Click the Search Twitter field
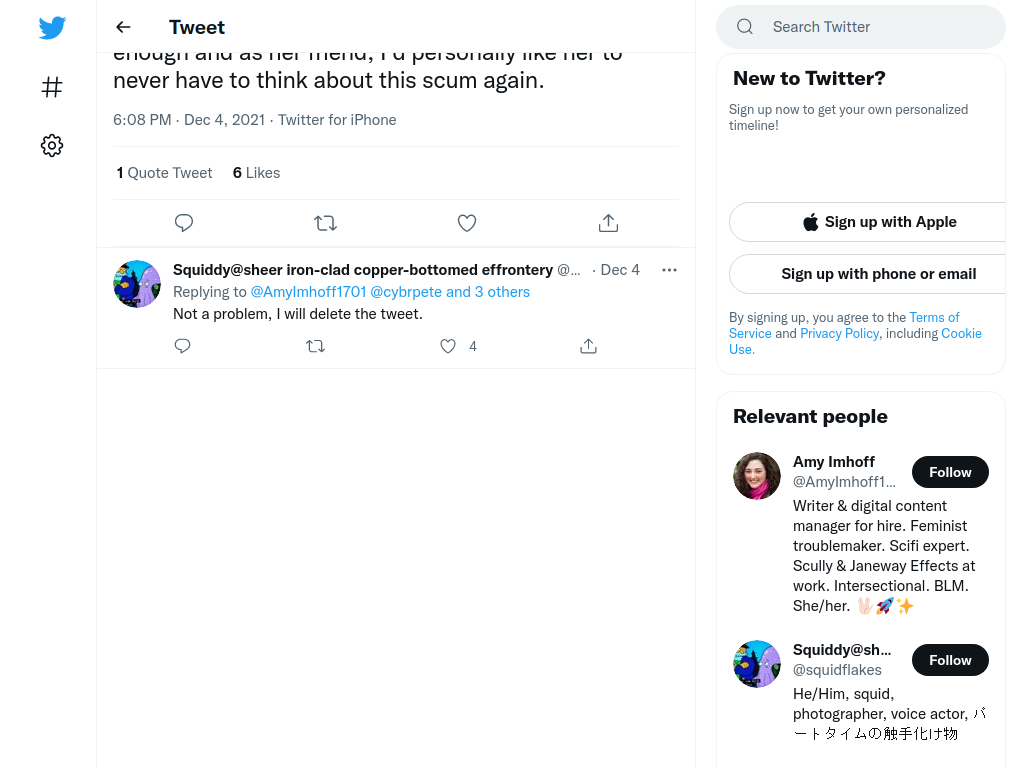The height and width of the screenshot is (768, 1024). coord(861,27)
